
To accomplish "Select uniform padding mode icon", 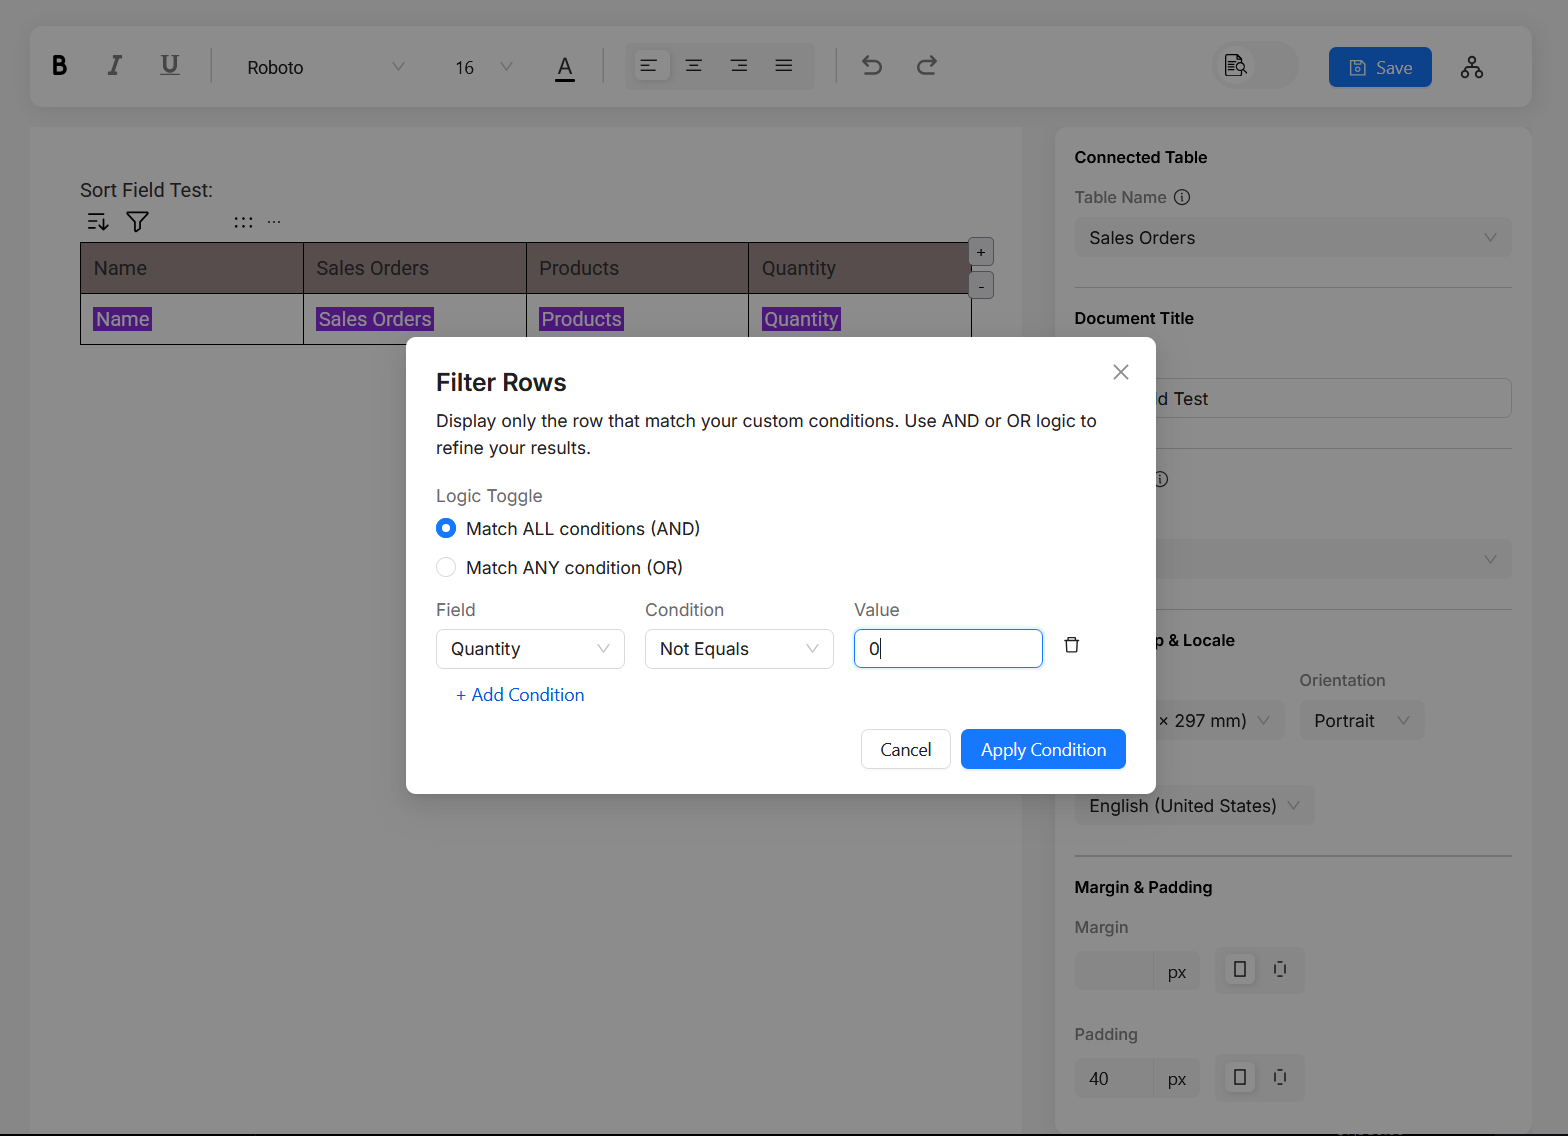I will pos(1240,1077).
